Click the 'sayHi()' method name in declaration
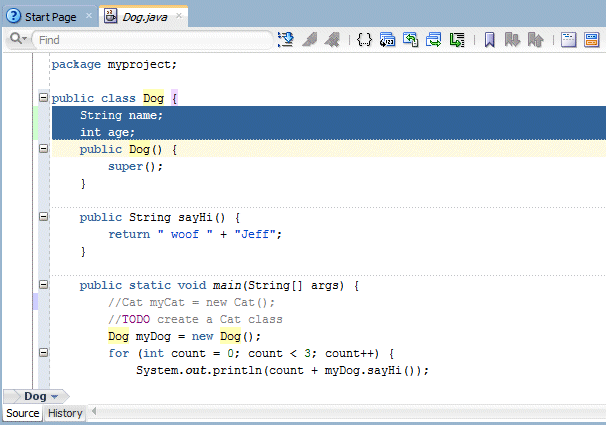The image size is (606, 425). (x=201, y=217)
